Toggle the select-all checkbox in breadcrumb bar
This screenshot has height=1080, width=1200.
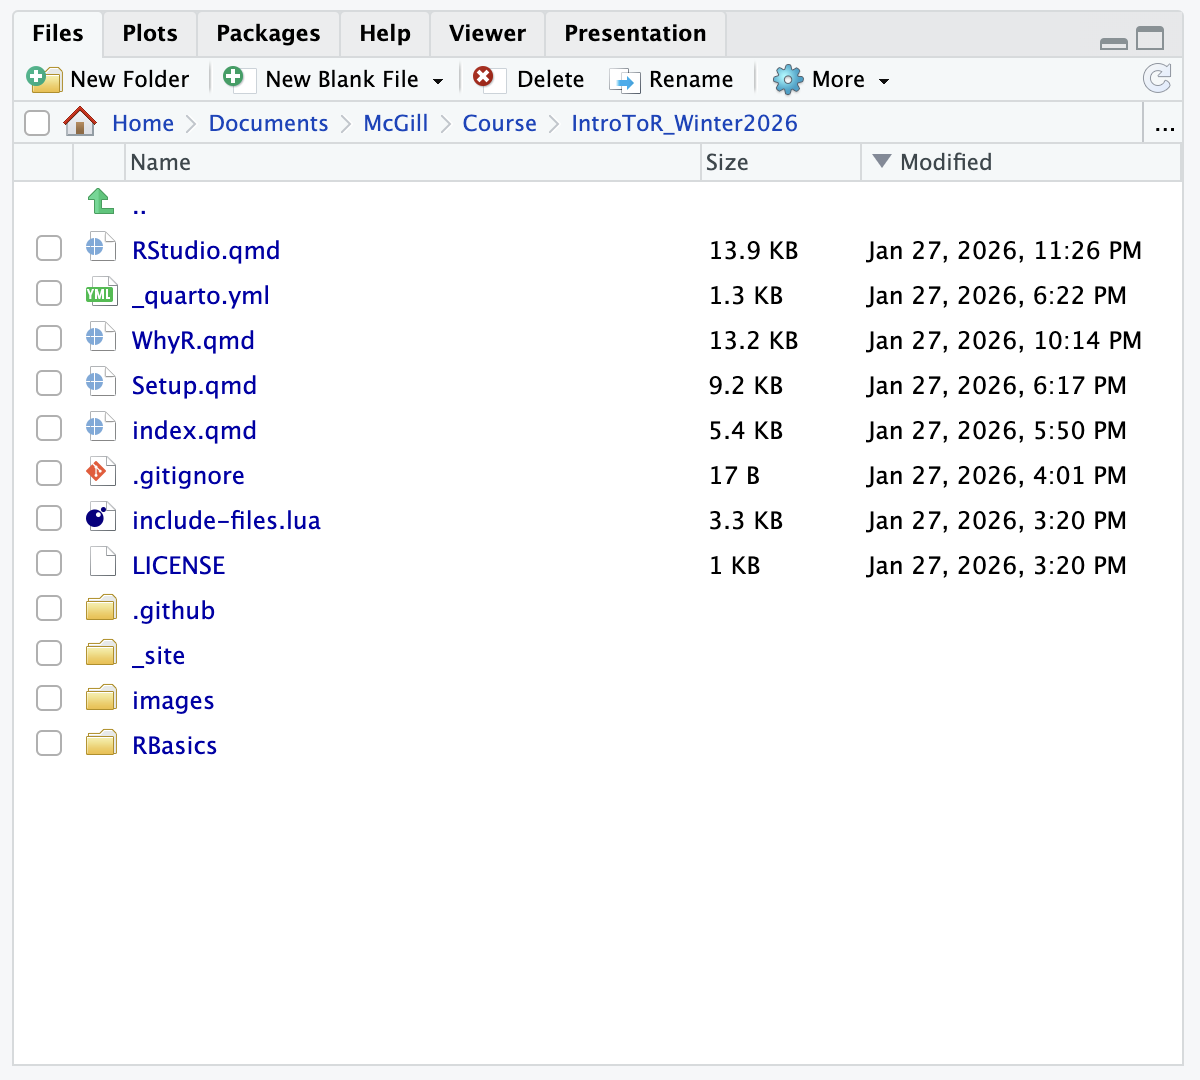[x=37, y=122]
